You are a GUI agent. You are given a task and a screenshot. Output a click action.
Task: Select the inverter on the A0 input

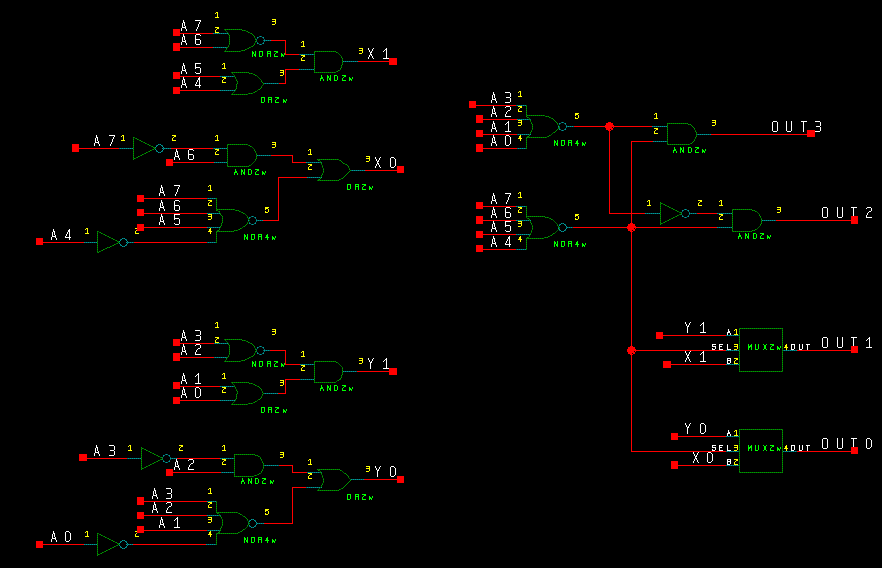point(112,544)
